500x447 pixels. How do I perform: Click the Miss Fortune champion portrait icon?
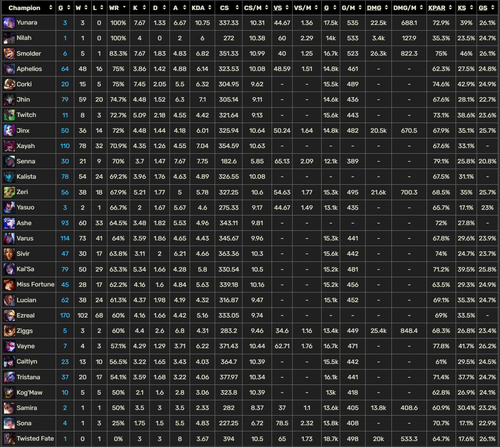(9, 285)
